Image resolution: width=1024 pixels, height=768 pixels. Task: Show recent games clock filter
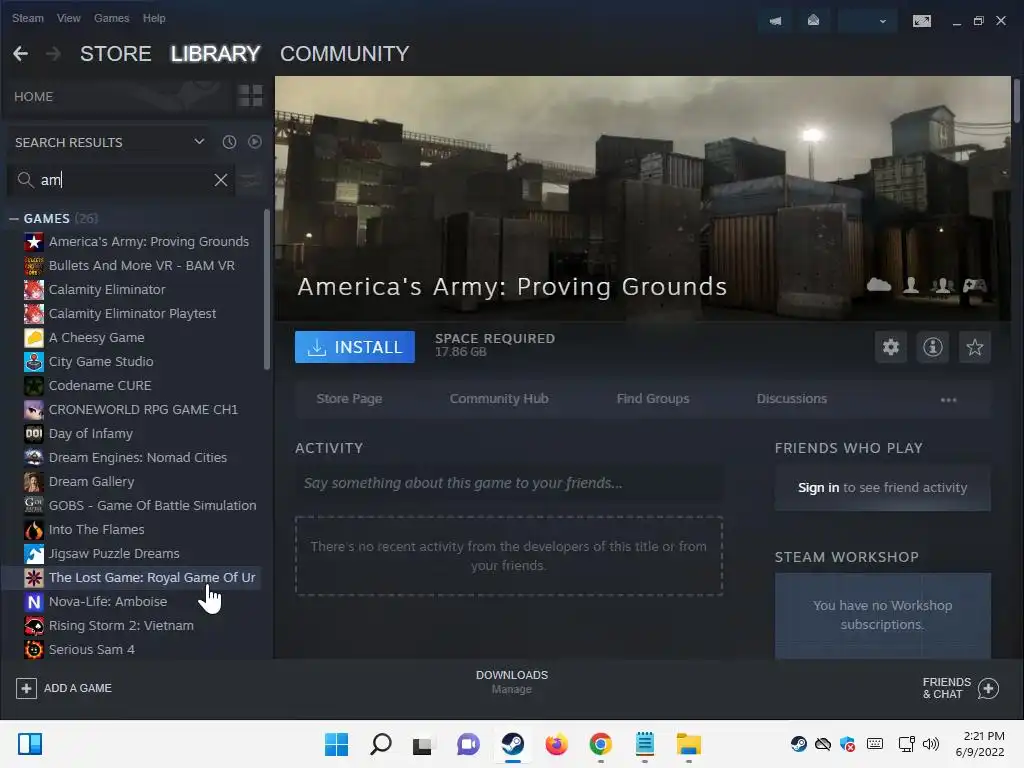tap(229, 142)
